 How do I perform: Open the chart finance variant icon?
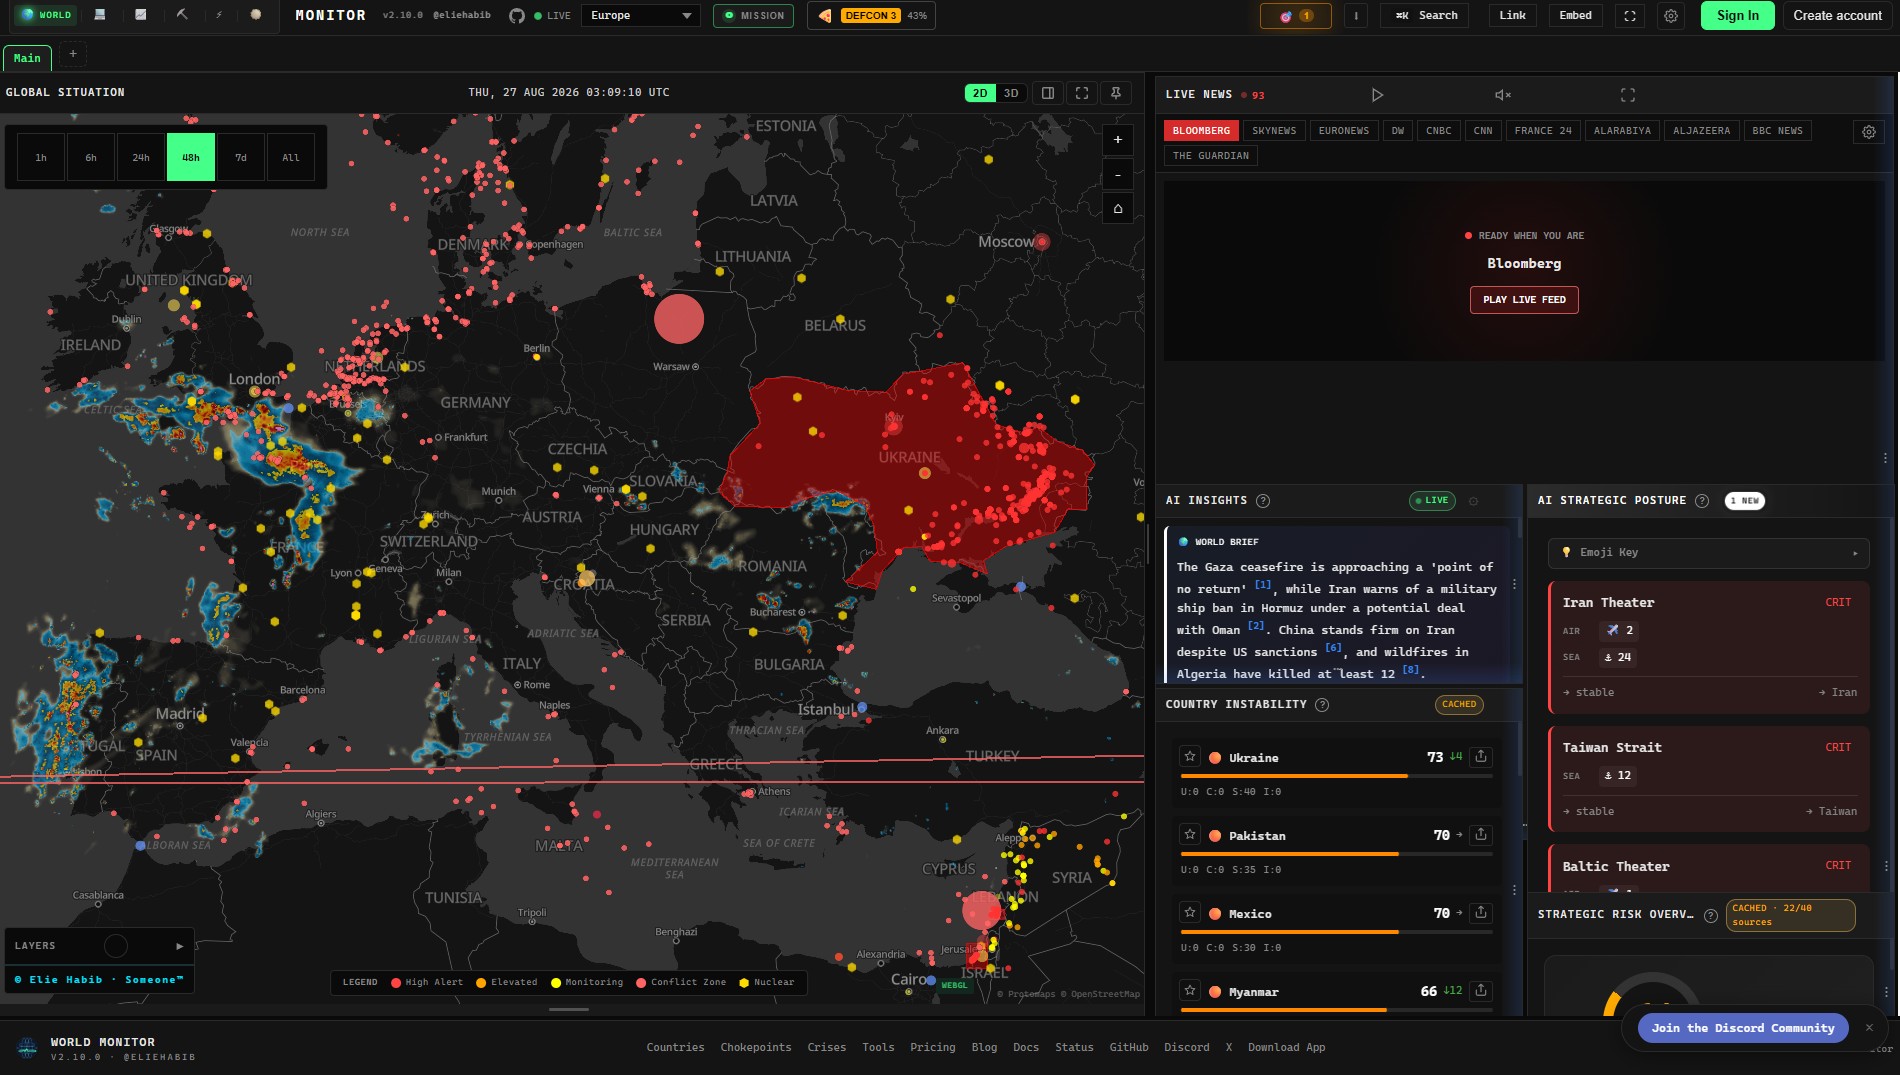tap(141, 15)
